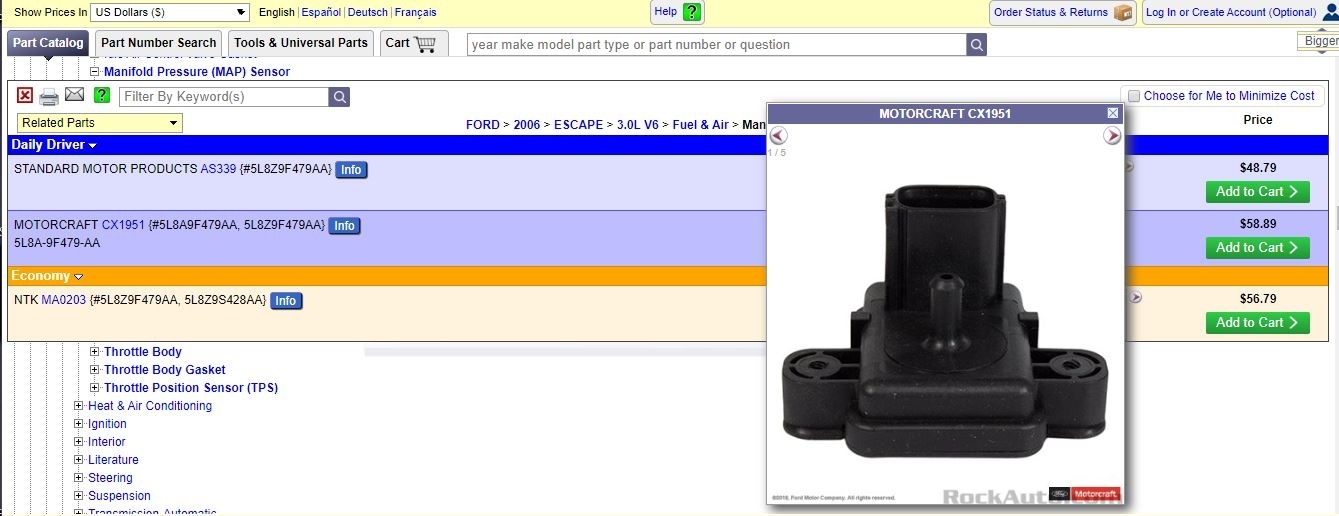1339x516 pixels.
Task: Select English language link
Action: pos(277,13)
